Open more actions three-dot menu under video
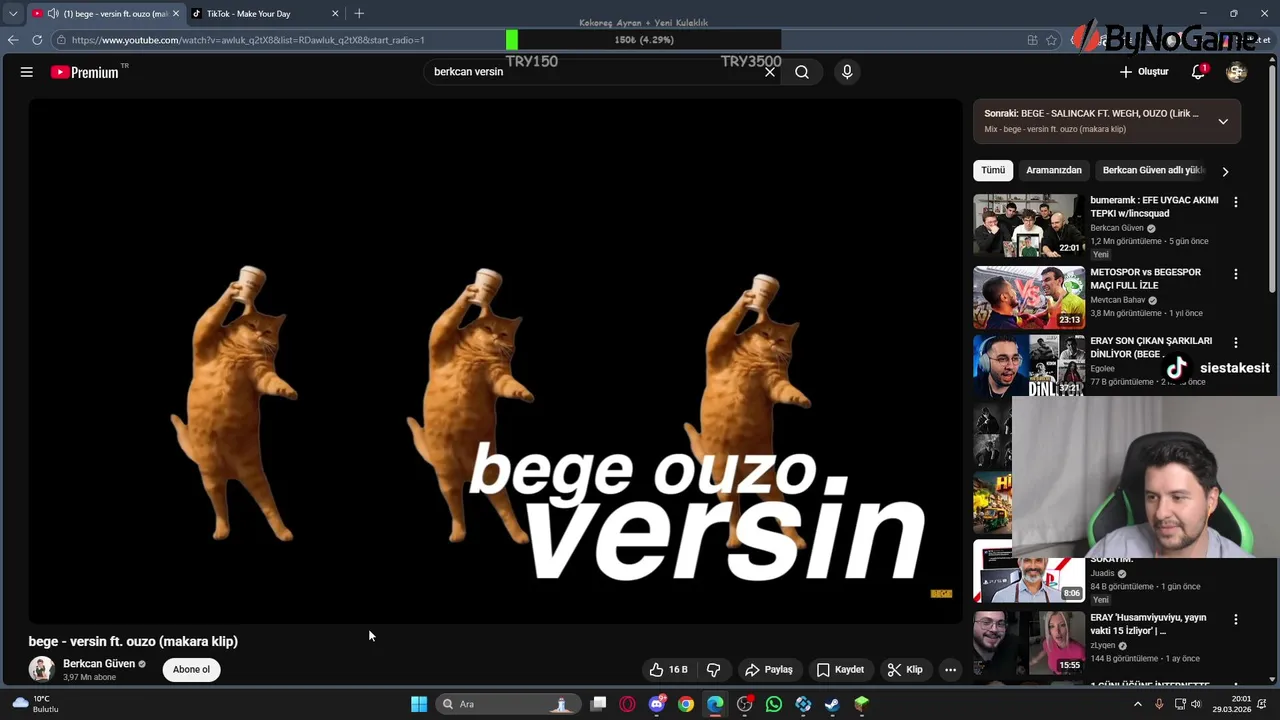Viewport: 1280px width, 720px height. pyautogui.click(x=951, y=670)
